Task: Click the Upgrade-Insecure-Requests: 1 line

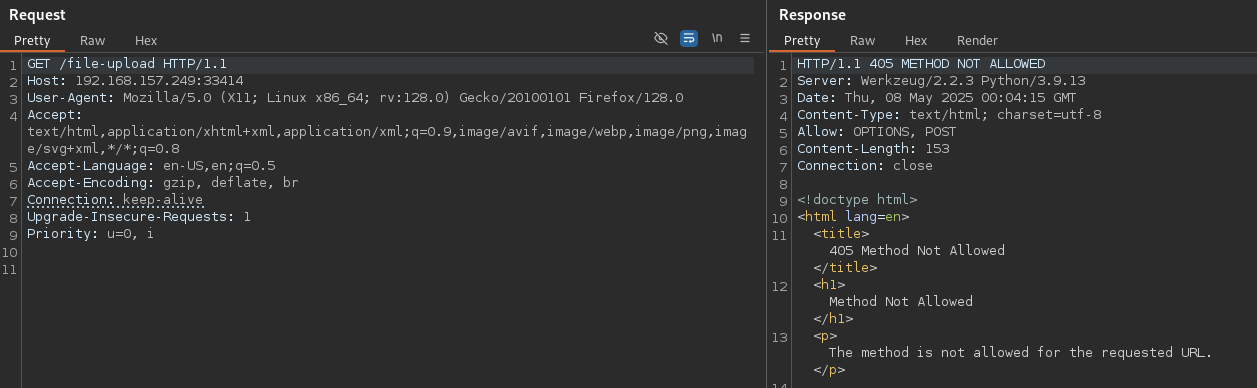Action: click(139, 217)
